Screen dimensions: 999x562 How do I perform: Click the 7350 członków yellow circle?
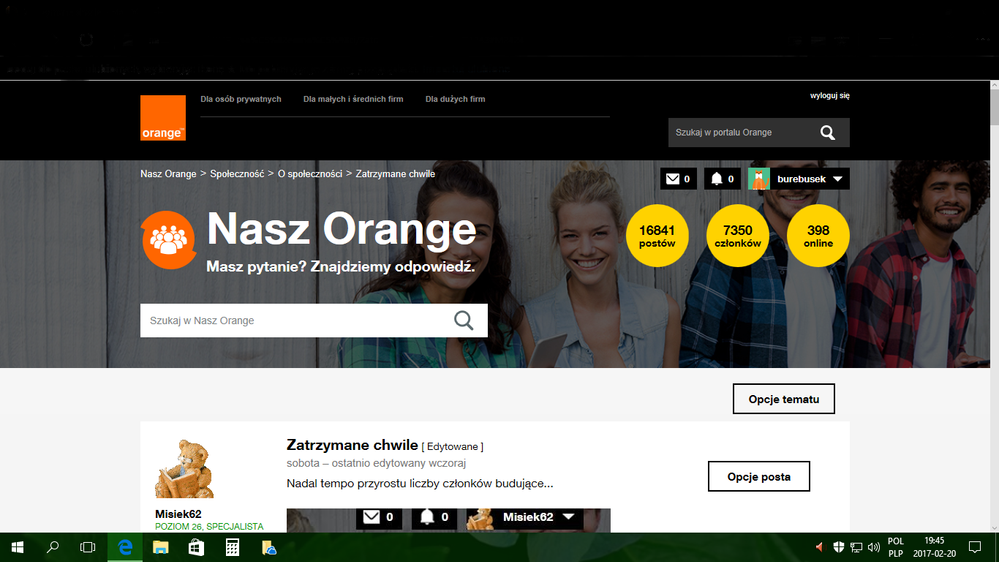point(738,236)
